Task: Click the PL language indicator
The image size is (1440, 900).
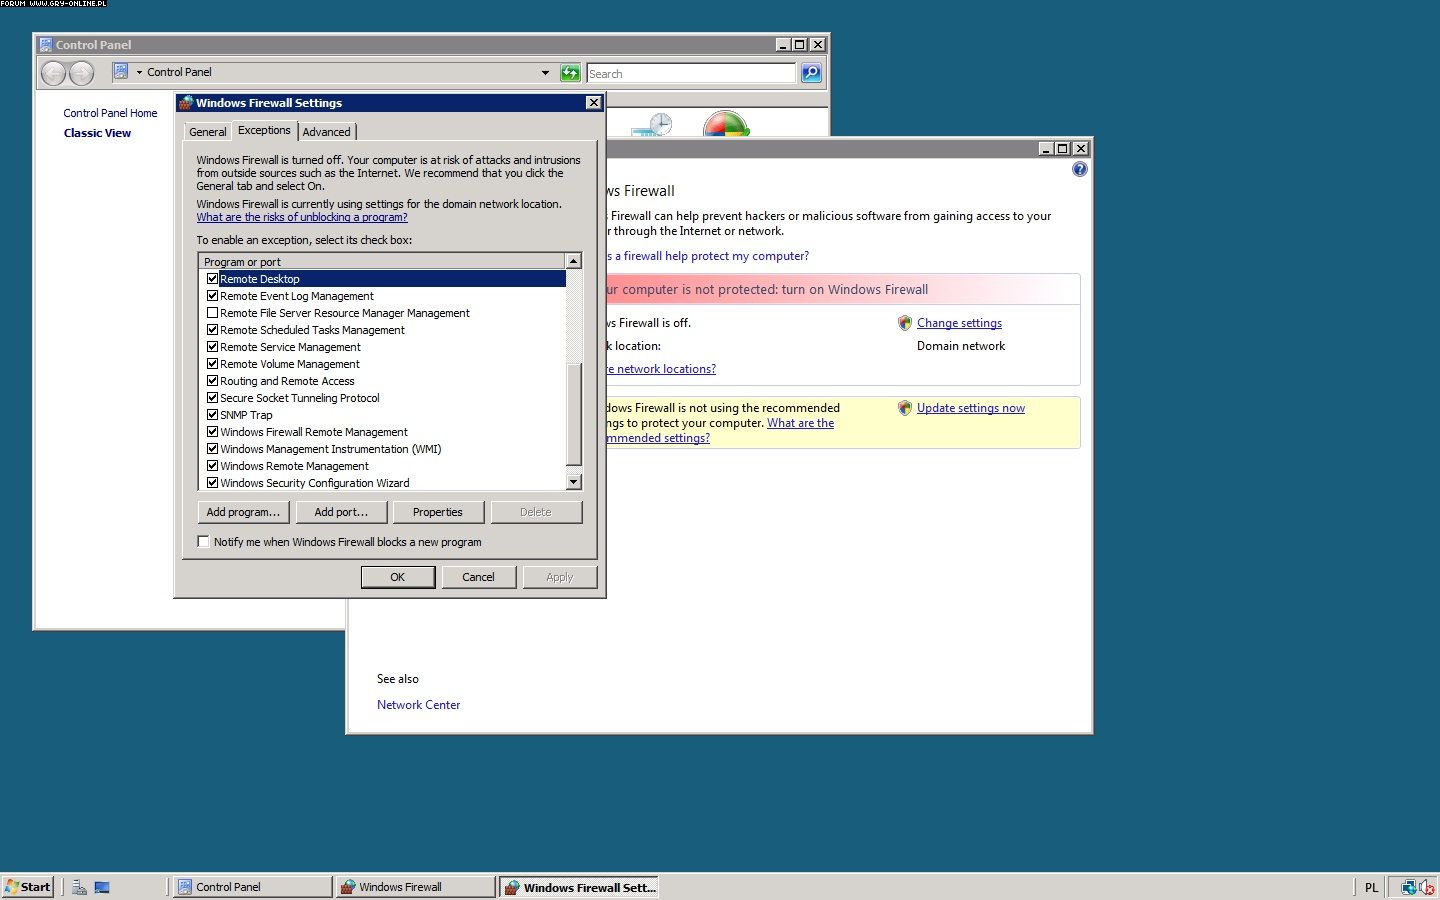Action: coord(1371,887)
